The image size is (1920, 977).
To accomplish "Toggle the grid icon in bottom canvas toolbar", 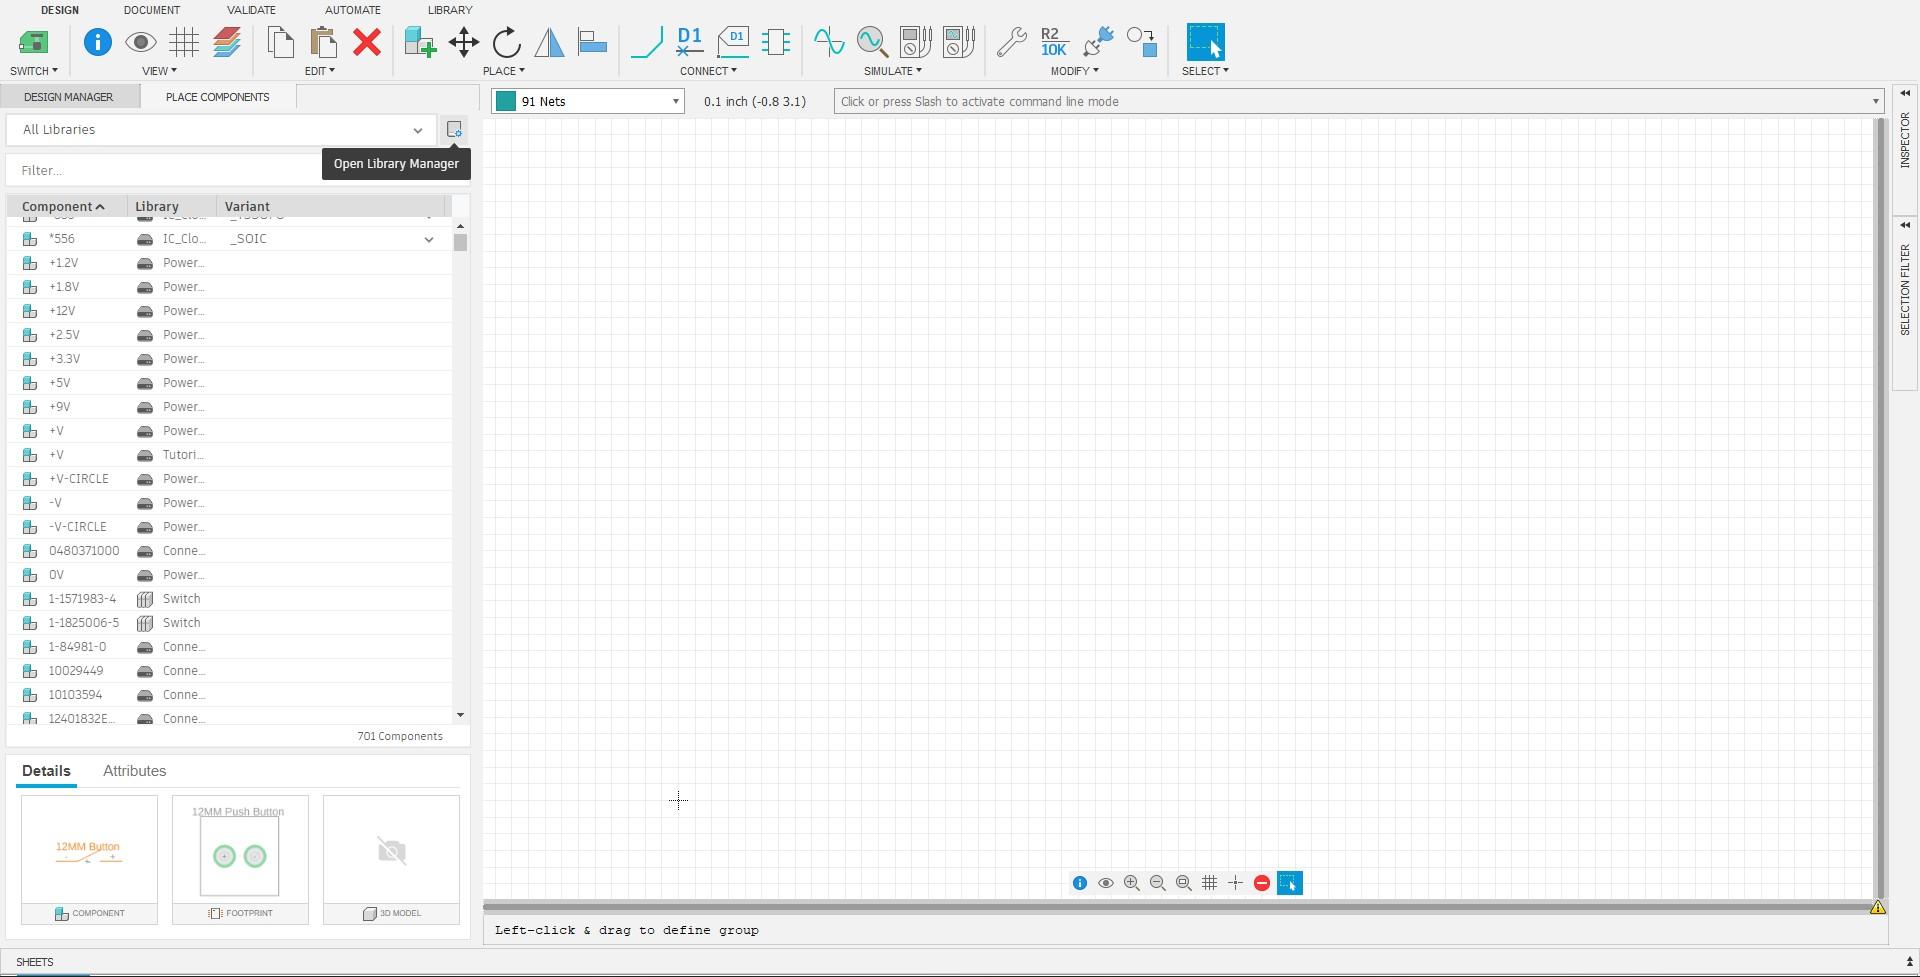I will [1210, 883].
